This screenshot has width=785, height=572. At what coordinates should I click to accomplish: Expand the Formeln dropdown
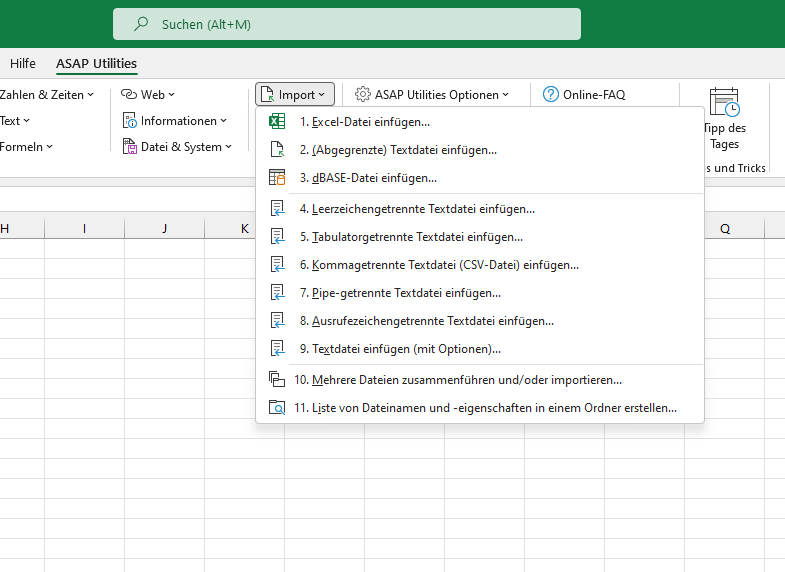(x=26, y=147)
